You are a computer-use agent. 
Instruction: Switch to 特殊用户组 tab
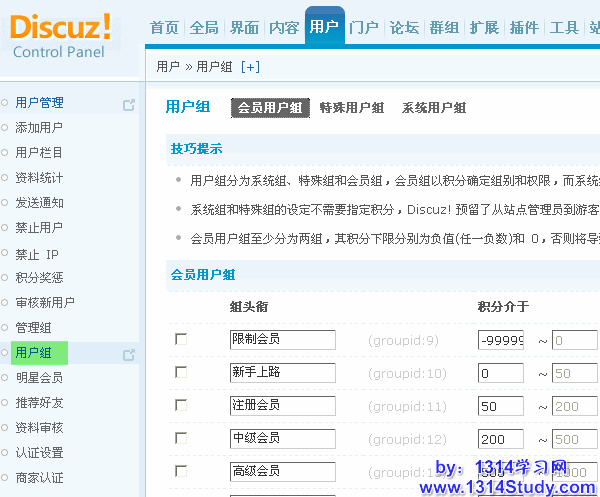(351, 108)
